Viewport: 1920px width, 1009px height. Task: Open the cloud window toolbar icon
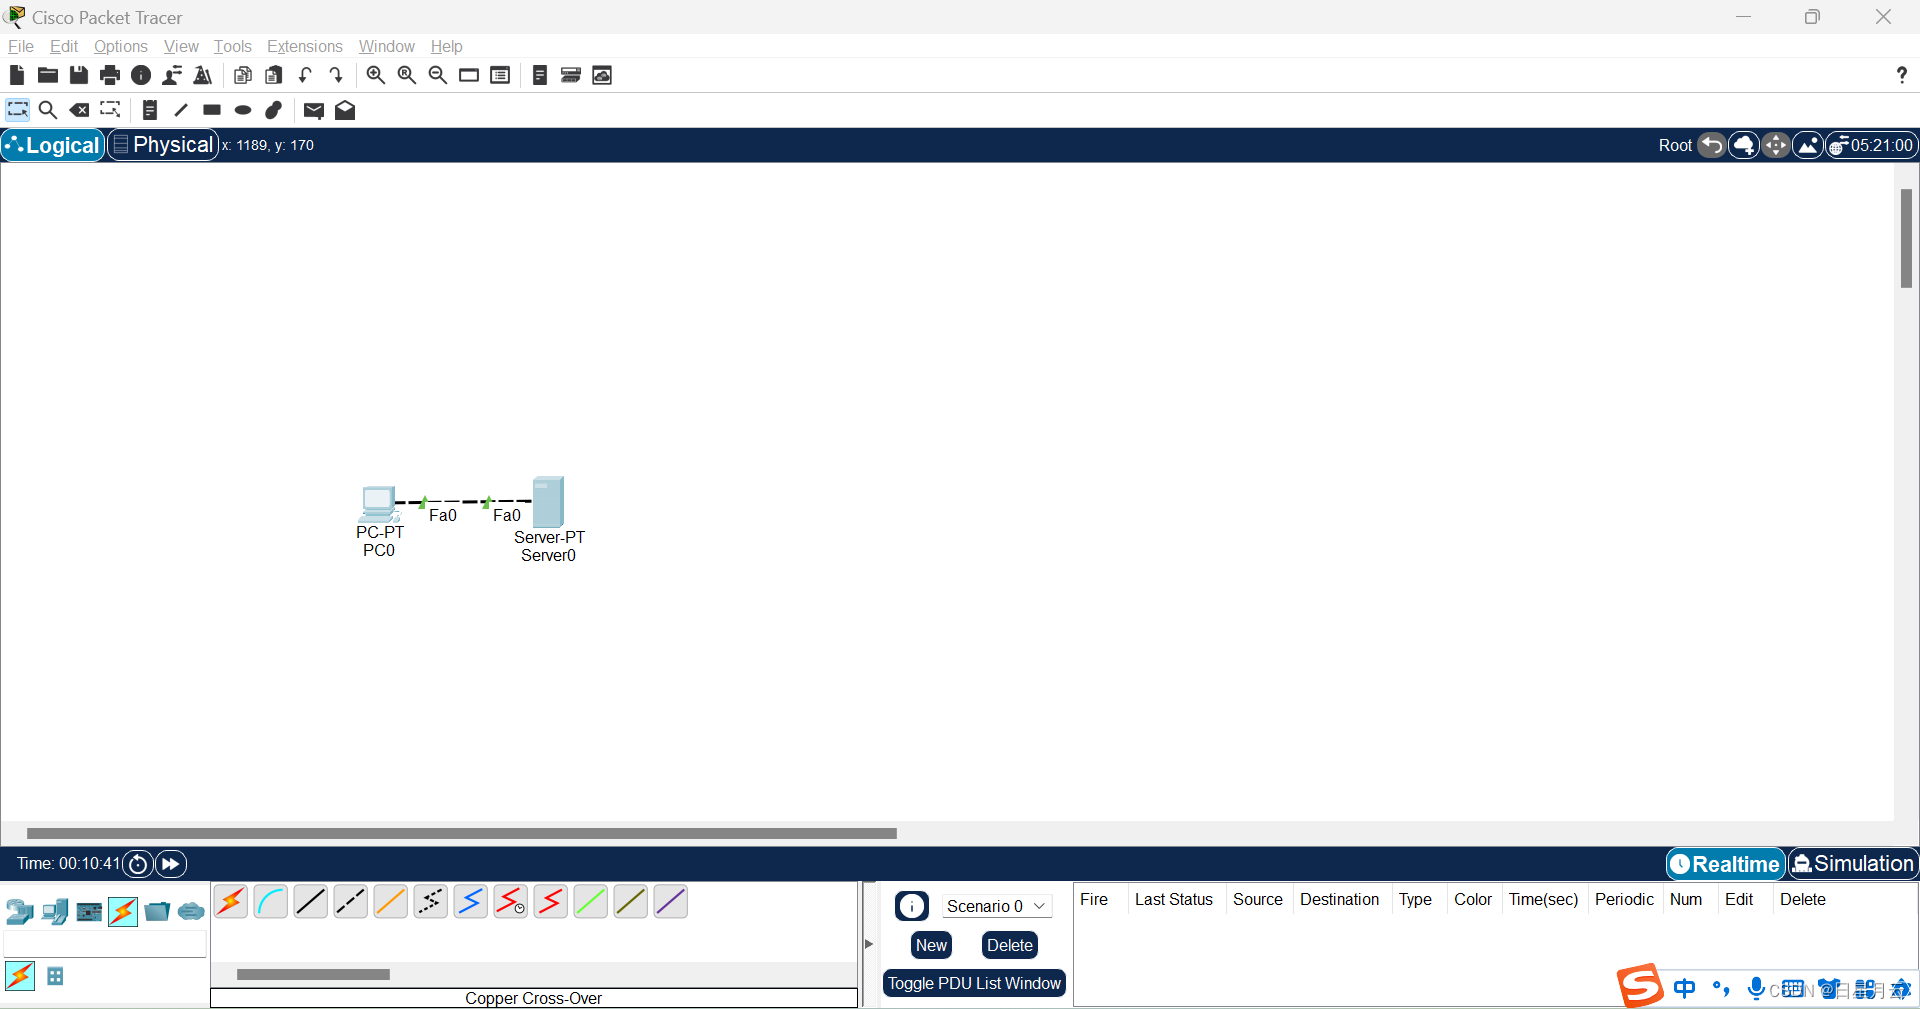[602, 75]
